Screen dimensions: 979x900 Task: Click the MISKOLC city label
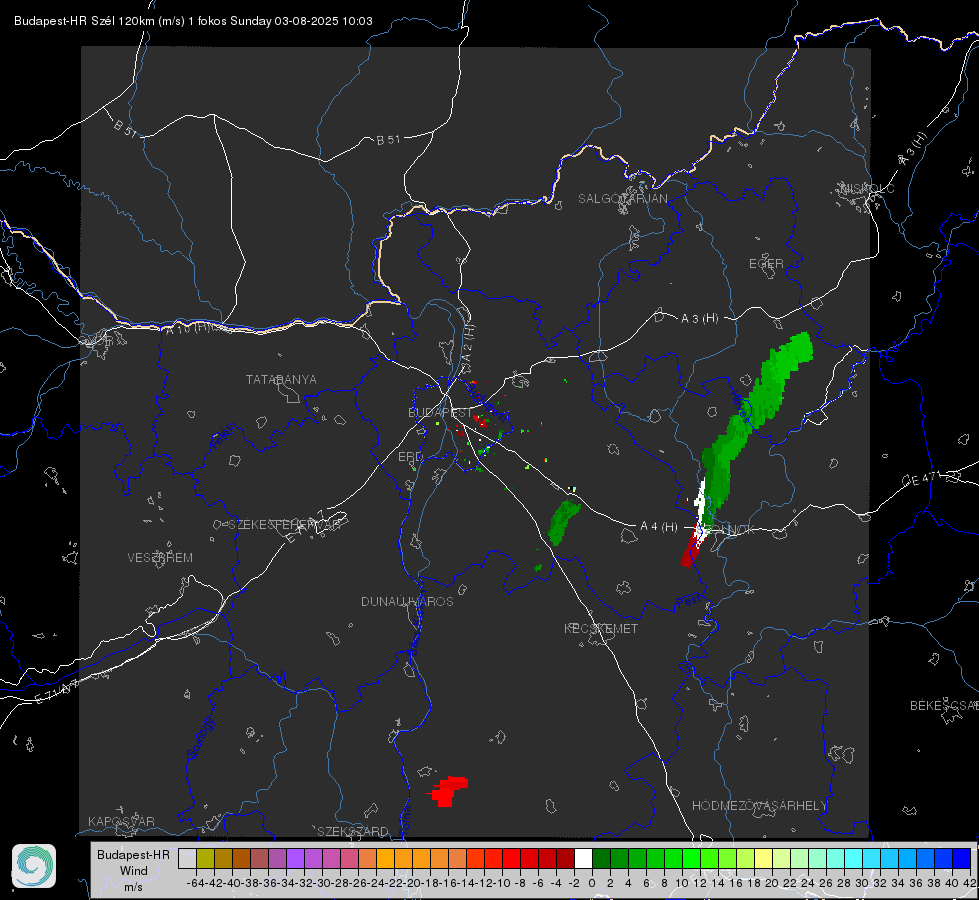867,188
